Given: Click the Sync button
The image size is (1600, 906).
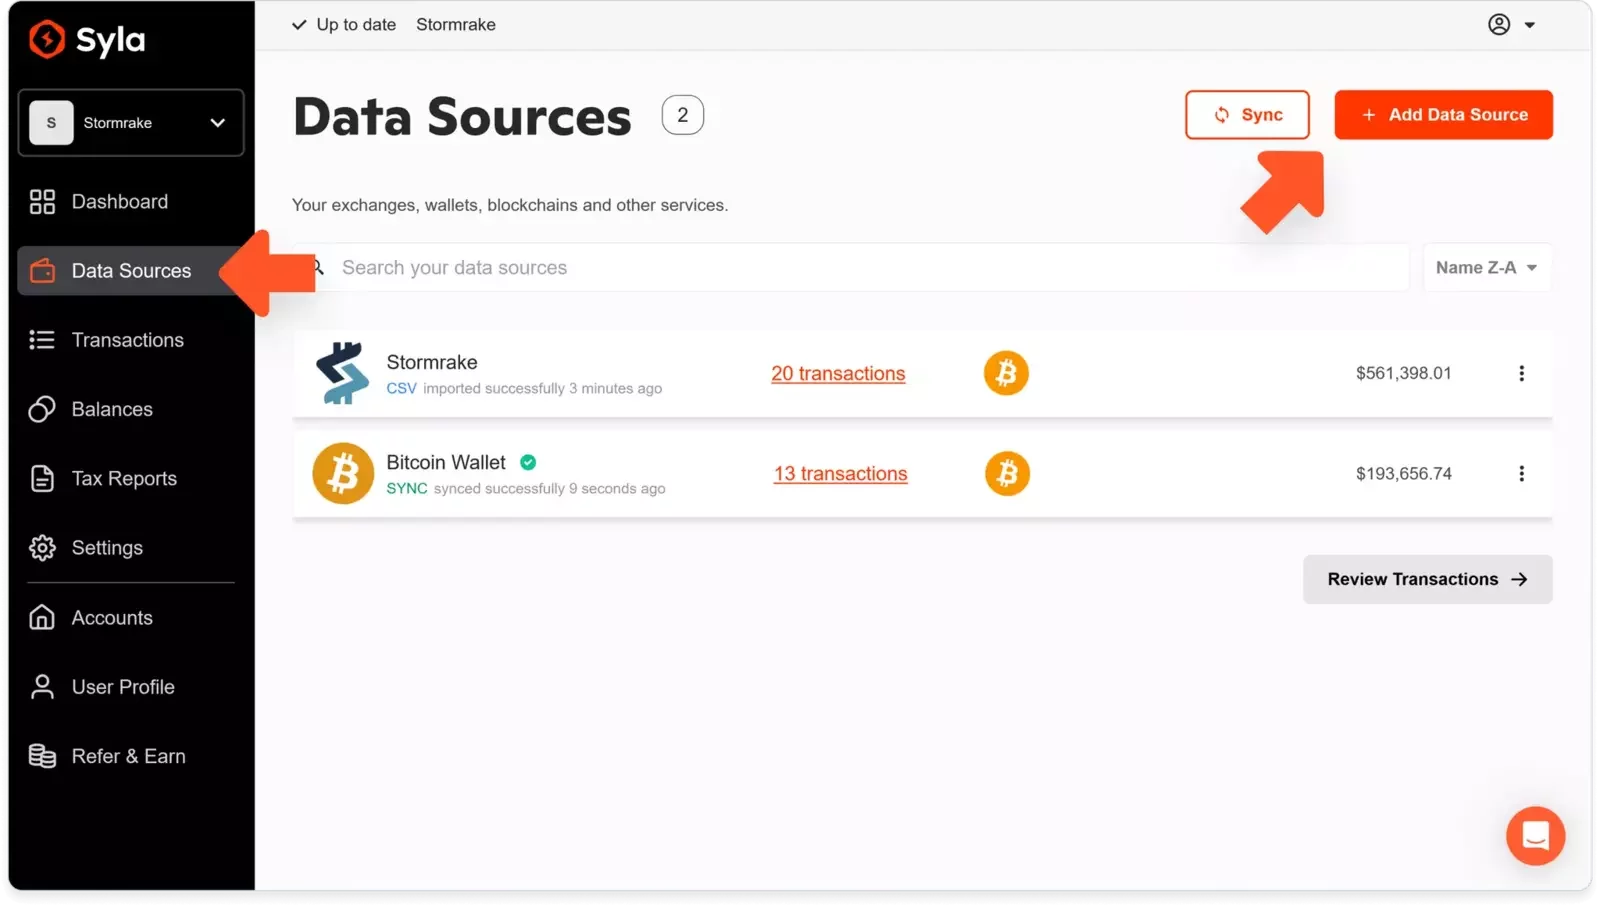Looking at the screenshot, I should (1247, 115).
